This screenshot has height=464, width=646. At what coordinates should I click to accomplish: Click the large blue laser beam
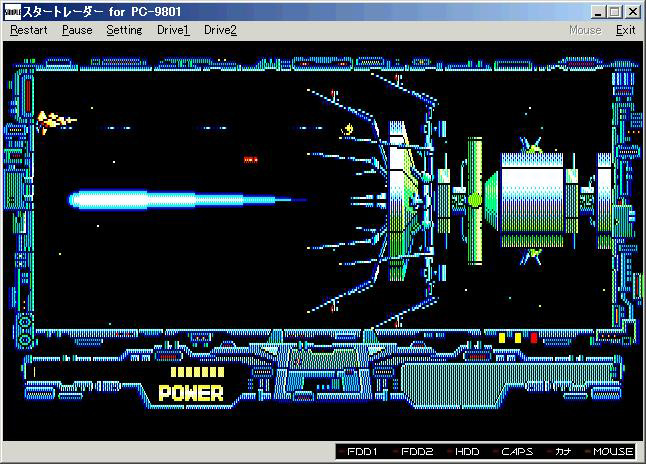point(187,200)
